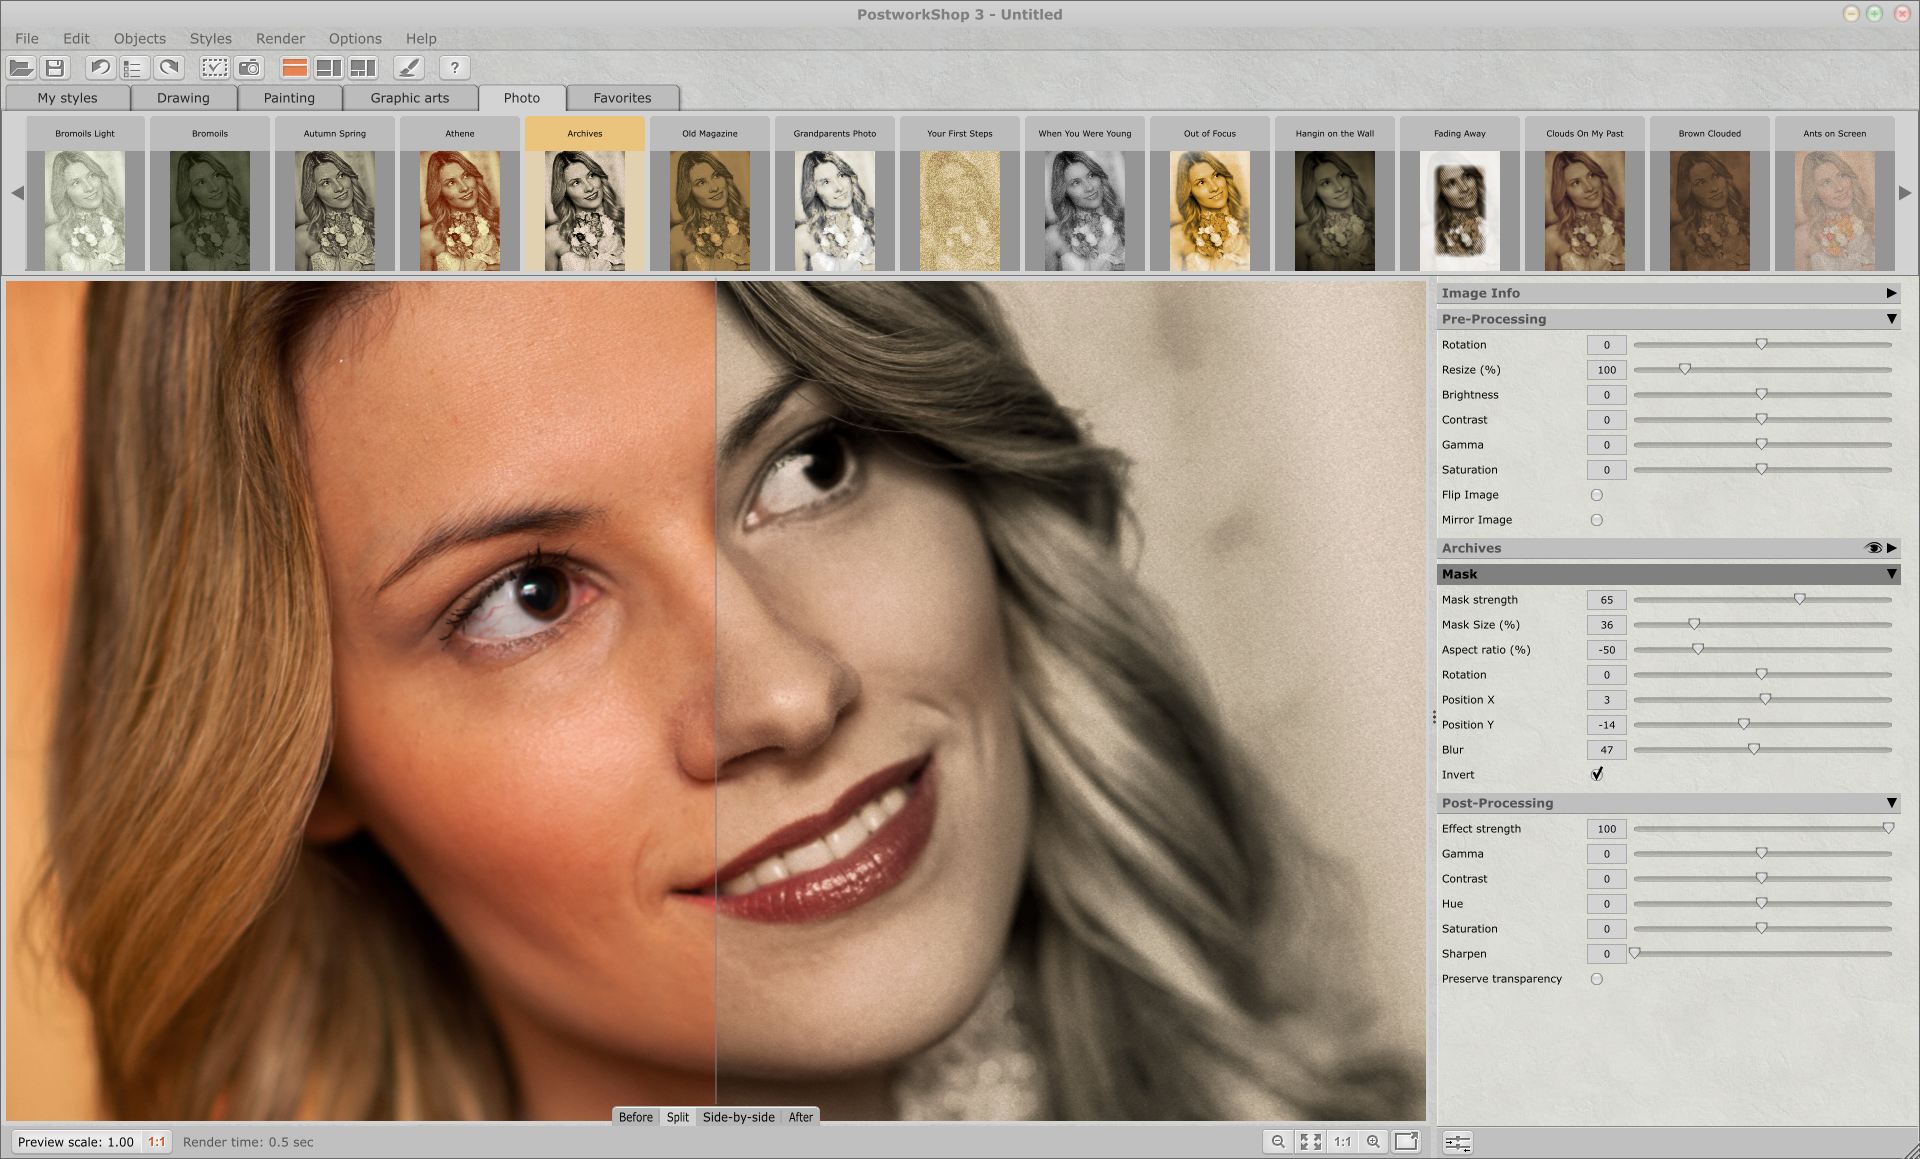Viewport: 1920px width, 1159px height.
Task: Select the Favorites tab
Action: [620, 96]
